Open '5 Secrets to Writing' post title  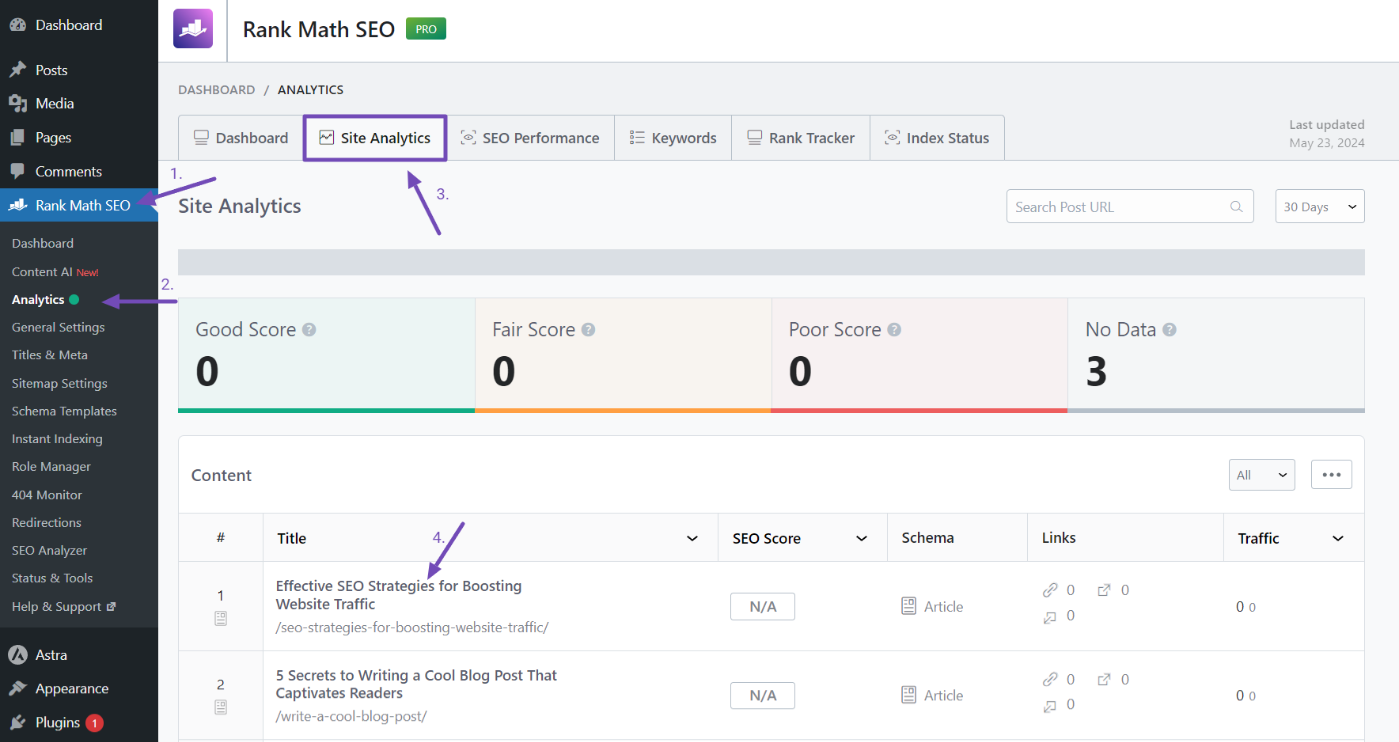pyautogui.click(x=417, y=684)
